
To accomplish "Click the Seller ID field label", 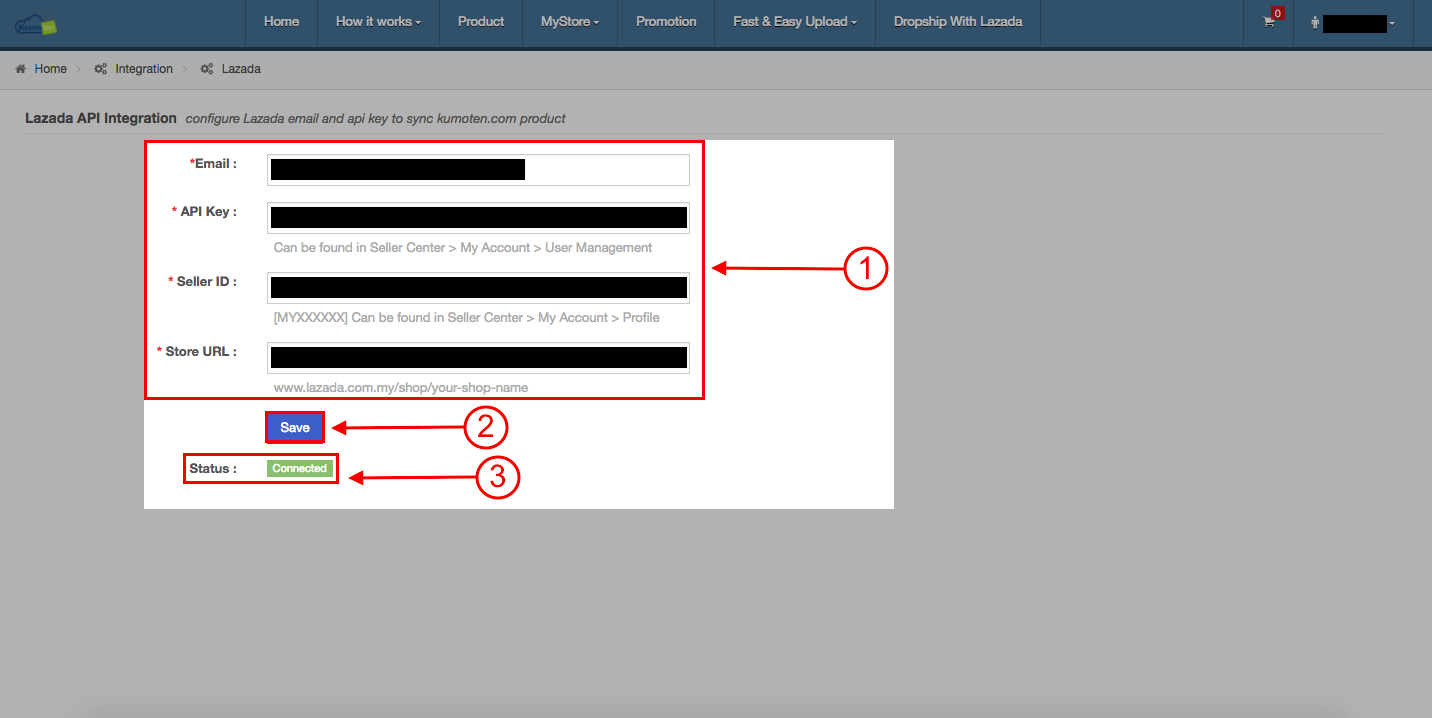I will click(203, 281).
